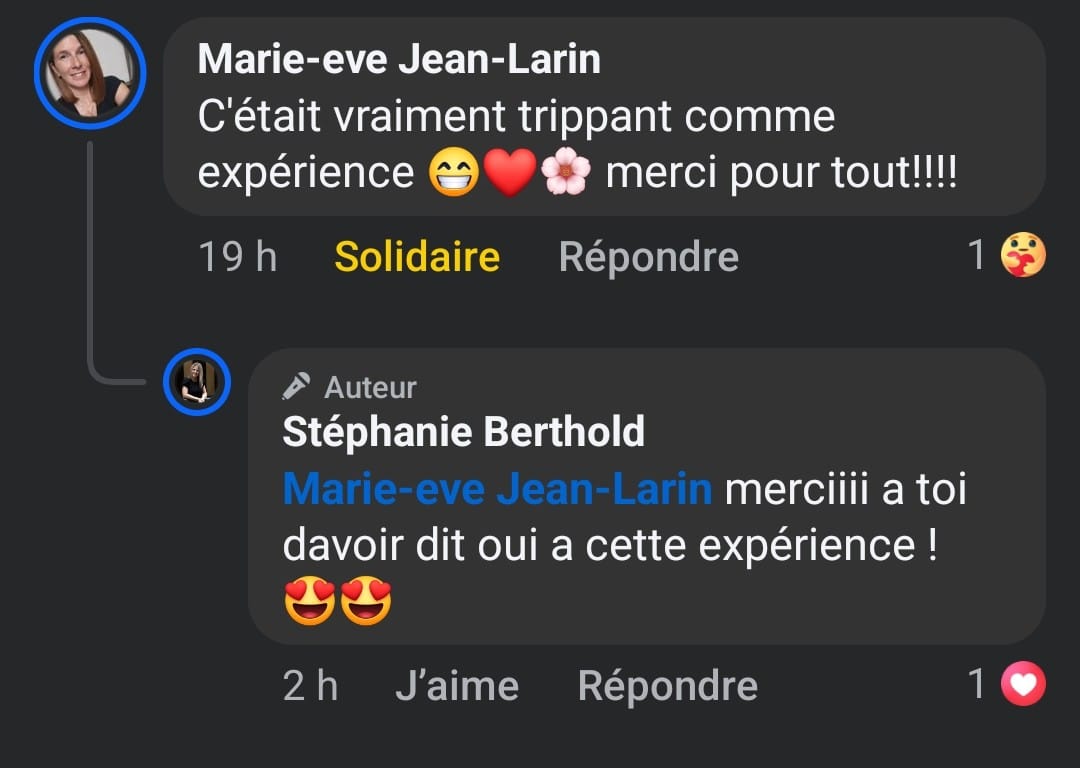
Task: Click the red heart emoji in comment
Action: coord(510,173)
